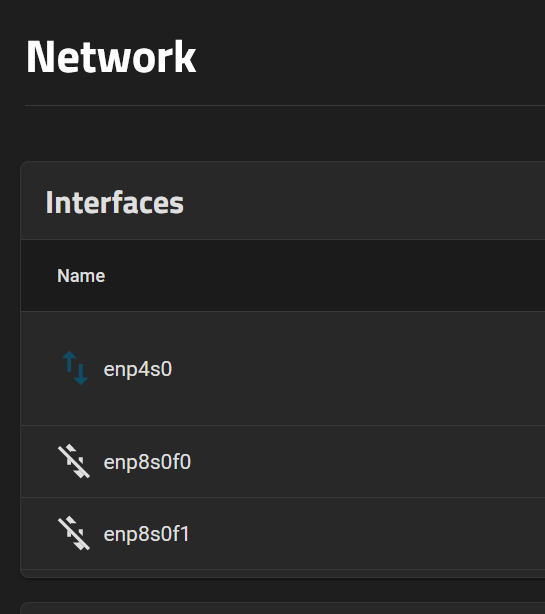Screen dimensions: 545x614
Task: Select the enp8s0f0 interface name
Action: tap(147, 462)
